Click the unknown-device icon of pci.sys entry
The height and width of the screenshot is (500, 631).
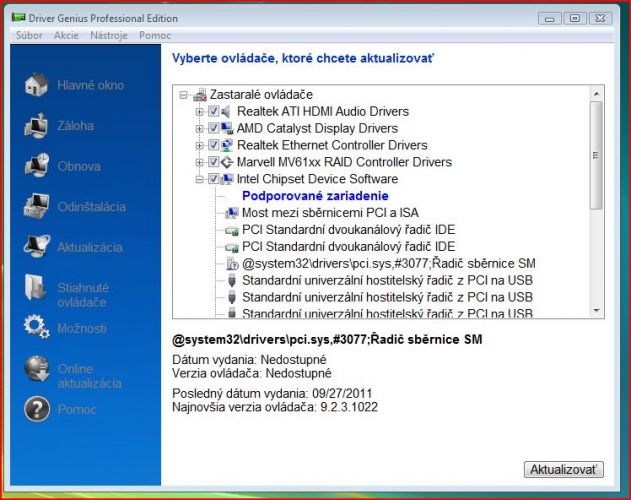232,264
